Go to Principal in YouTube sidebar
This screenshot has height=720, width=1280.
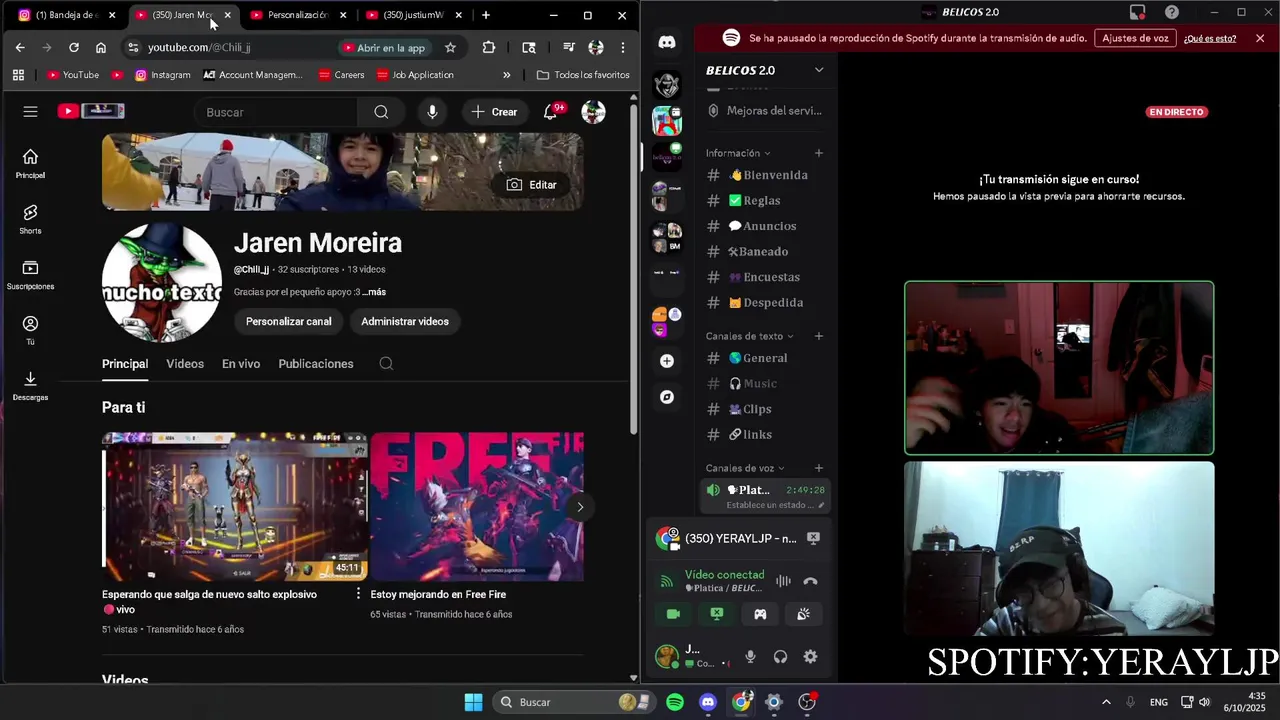pyautogui.click(x=30, y=164)
